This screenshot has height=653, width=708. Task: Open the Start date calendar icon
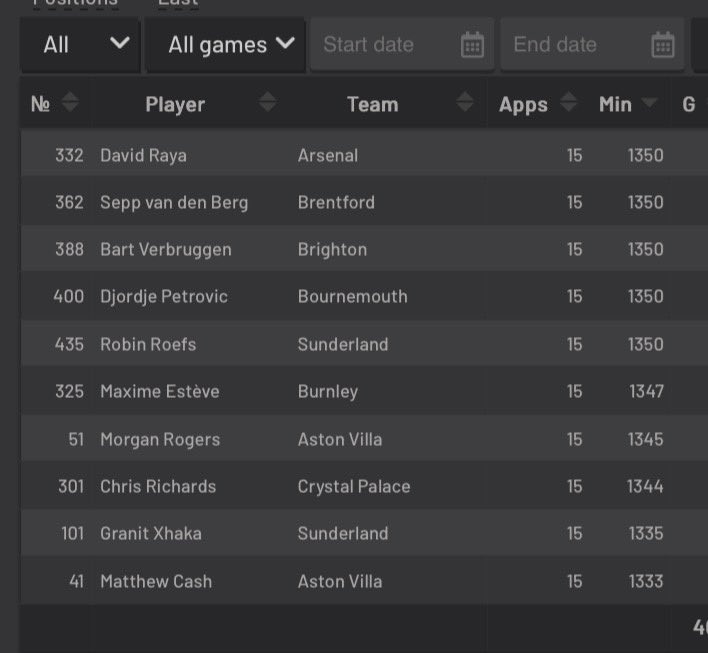[472, 45]
